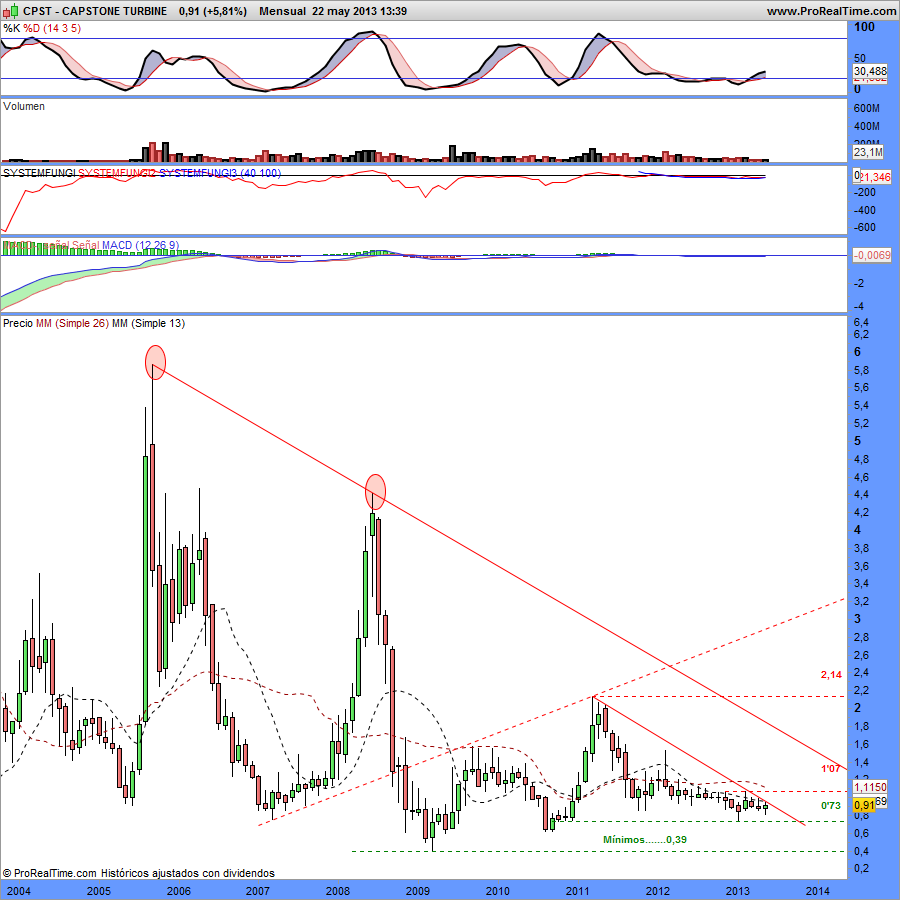Click the '600M' volume axis label
Screen dimensions: 900x900
click(867, 108)
